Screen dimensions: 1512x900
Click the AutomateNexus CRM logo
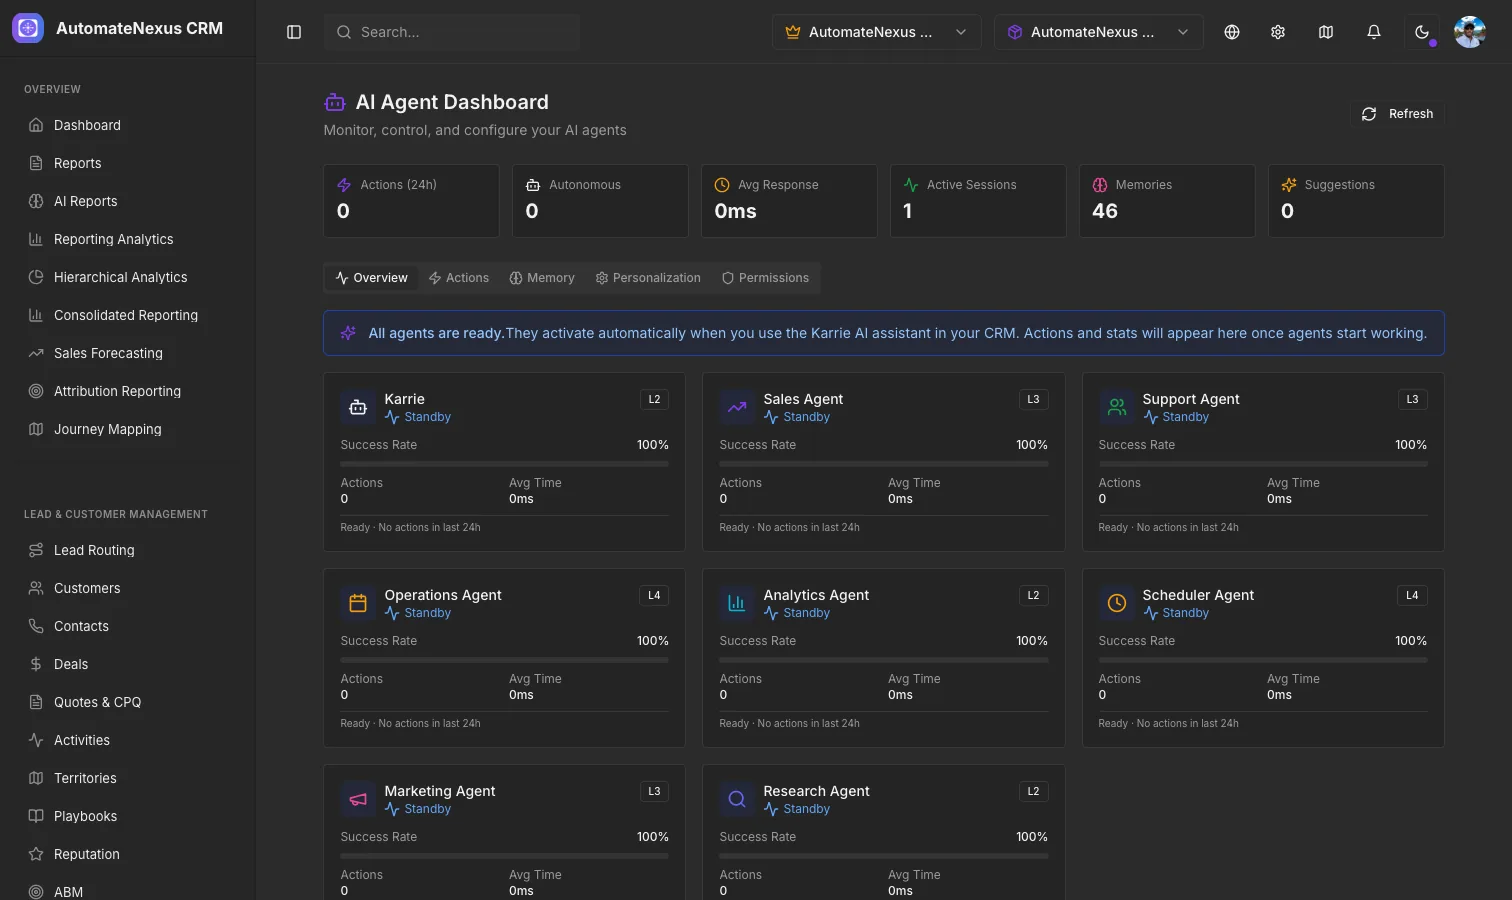[28, 28]
